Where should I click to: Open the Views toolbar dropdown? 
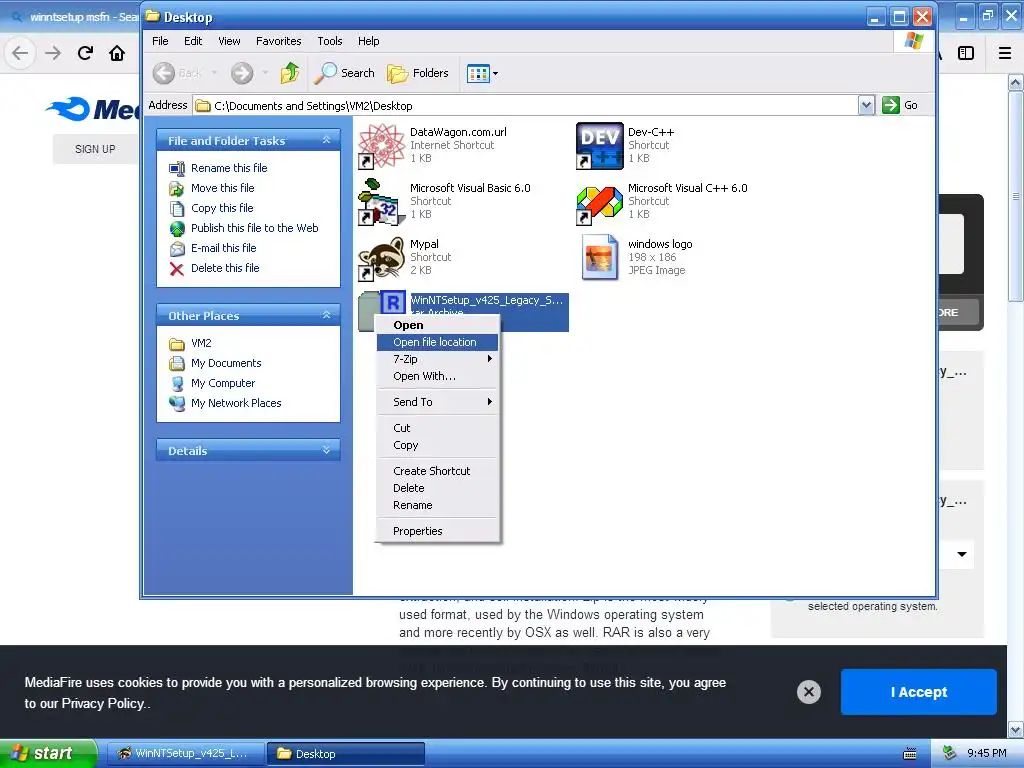click(483, 73)
